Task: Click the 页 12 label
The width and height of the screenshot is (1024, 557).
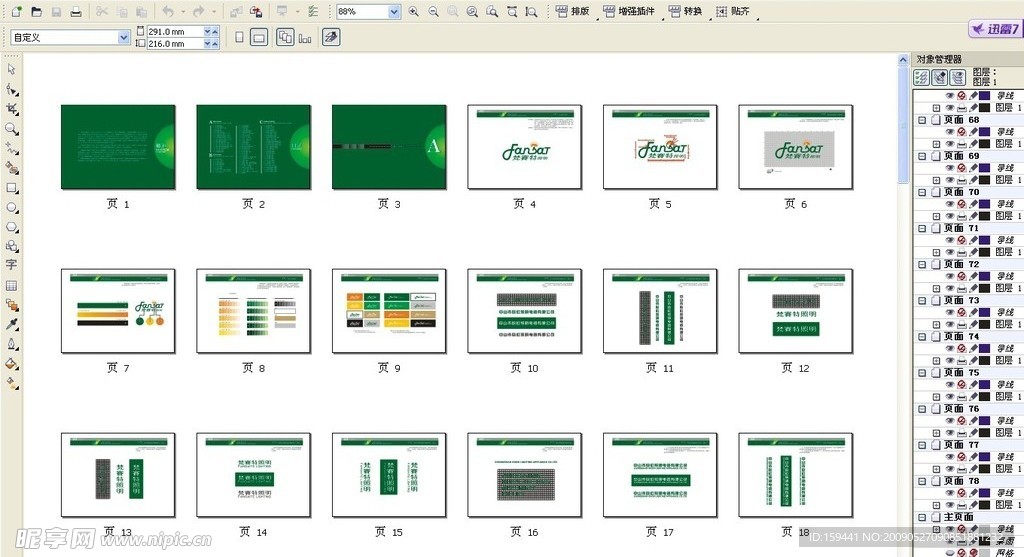Action: point(795,368)
